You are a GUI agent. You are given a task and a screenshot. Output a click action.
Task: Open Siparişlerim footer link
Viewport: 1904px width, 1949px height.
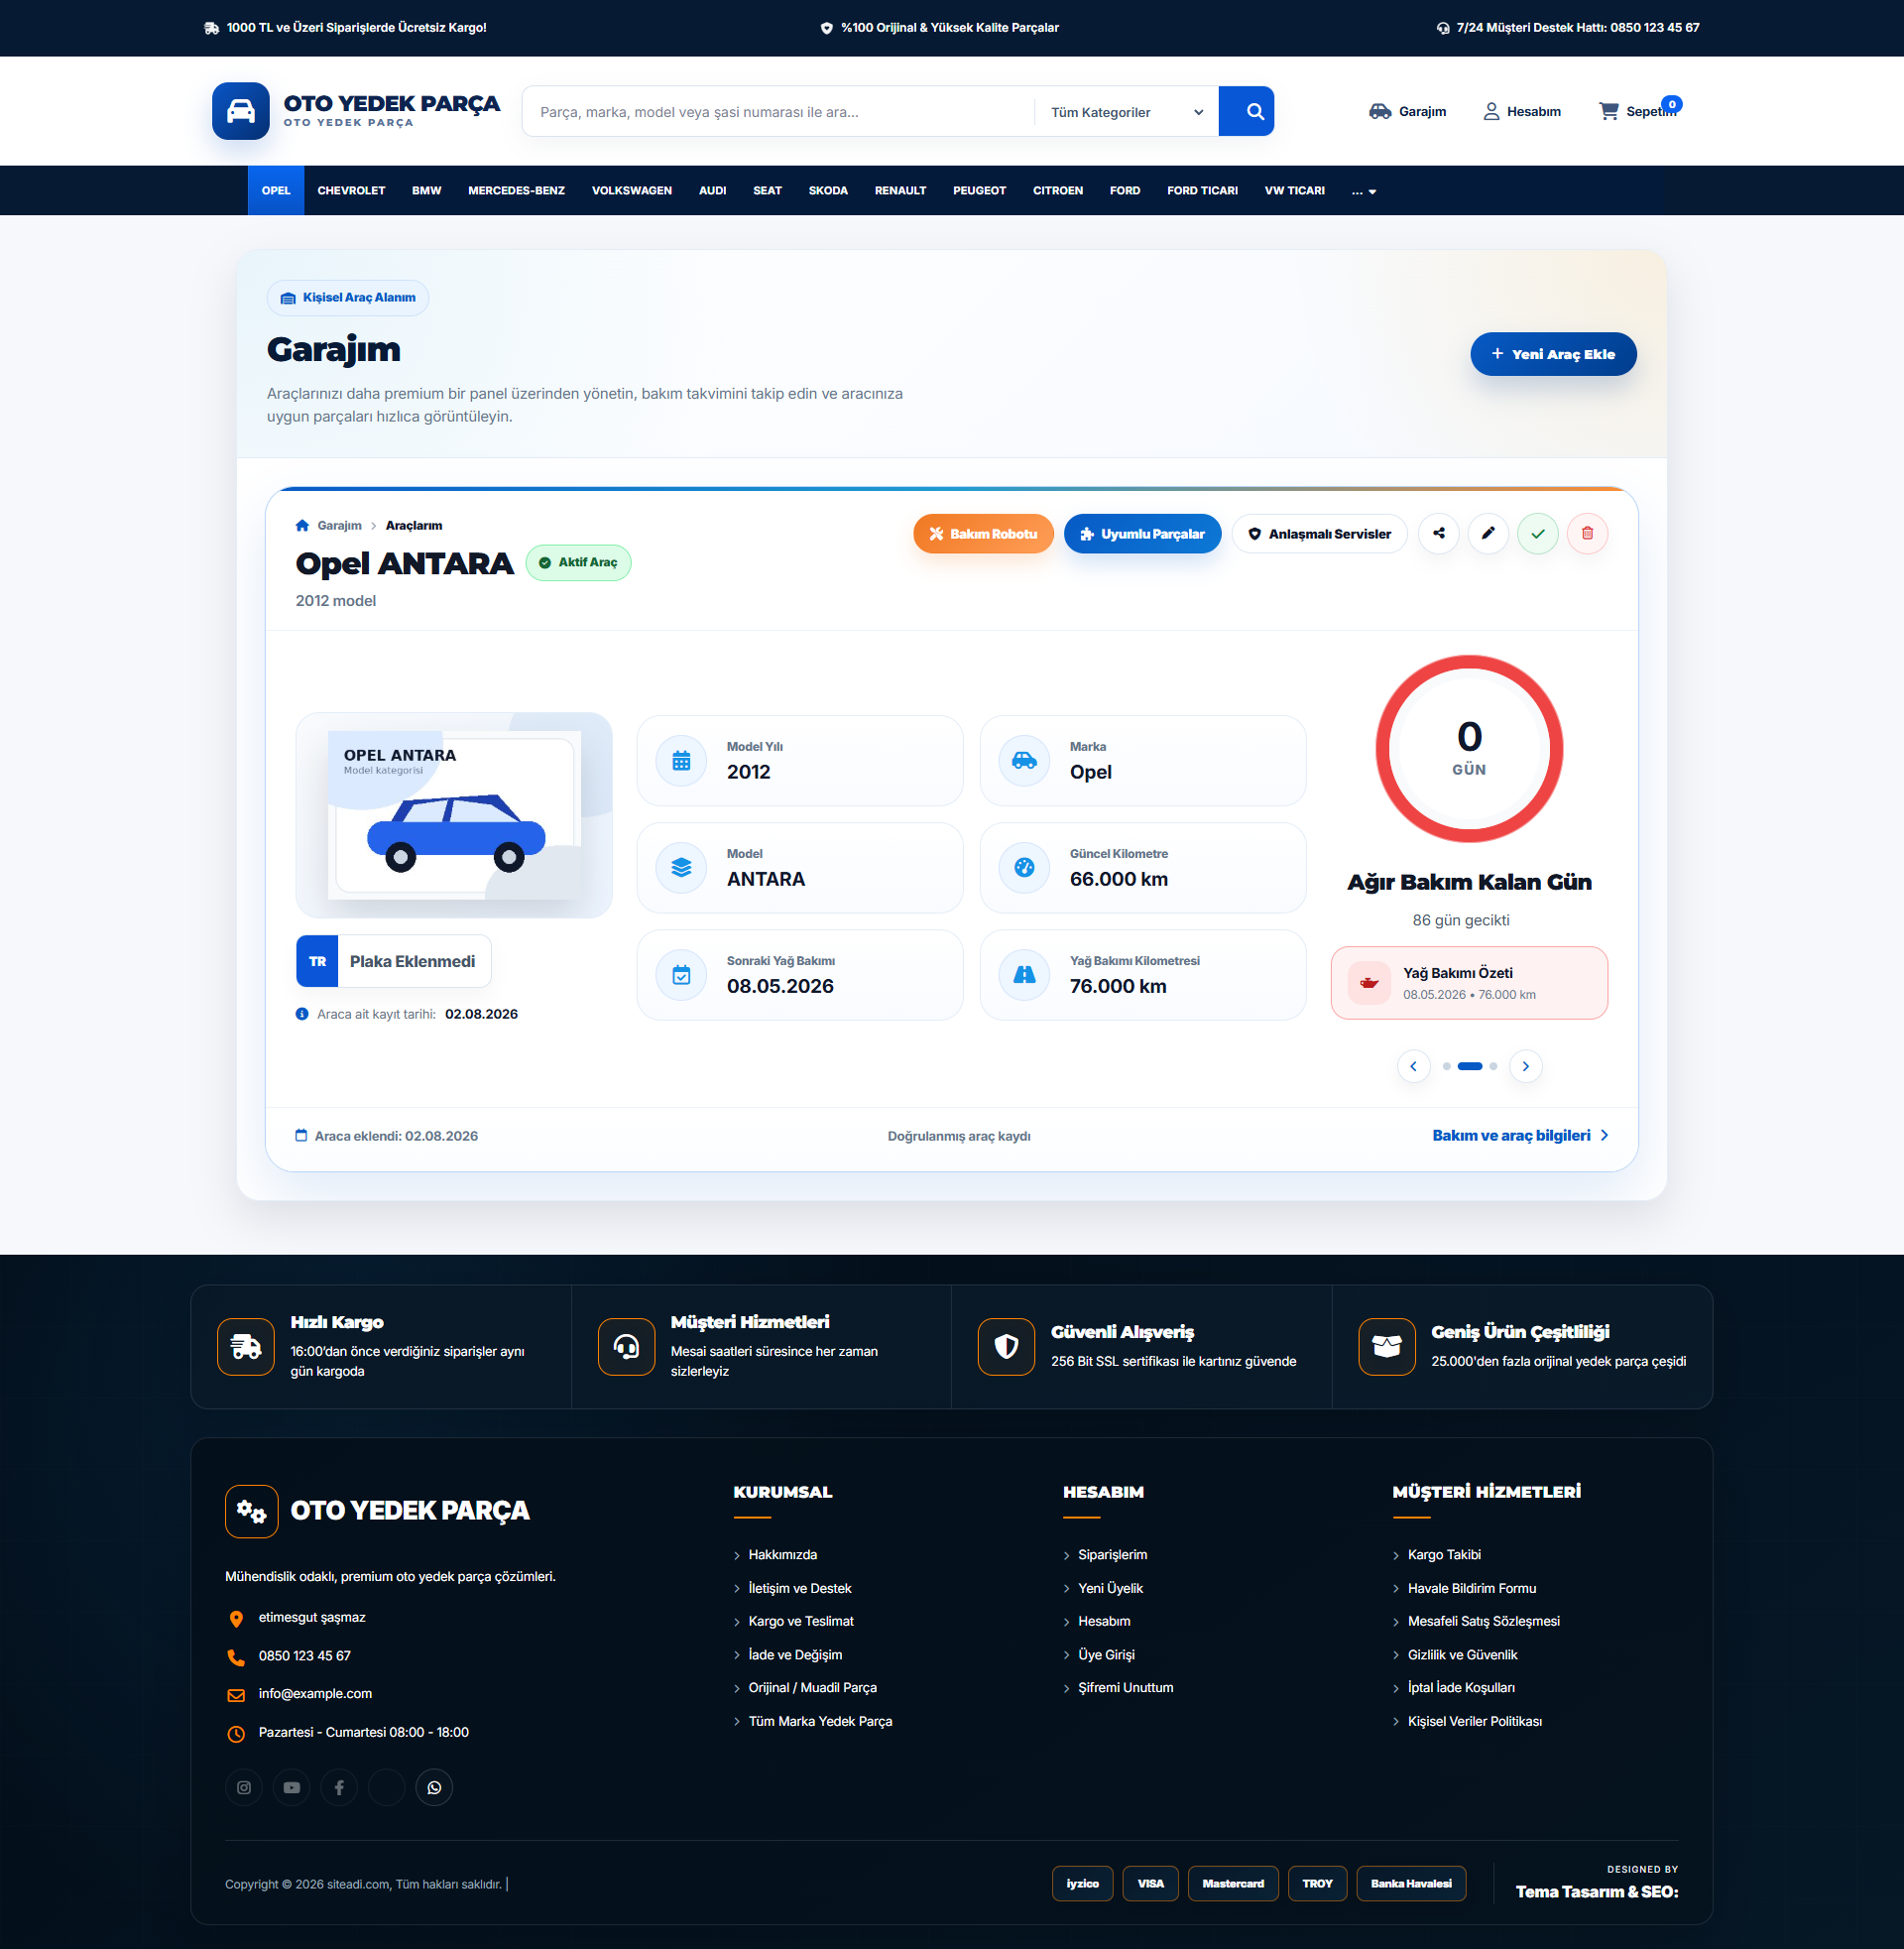click(1112, 1555)
